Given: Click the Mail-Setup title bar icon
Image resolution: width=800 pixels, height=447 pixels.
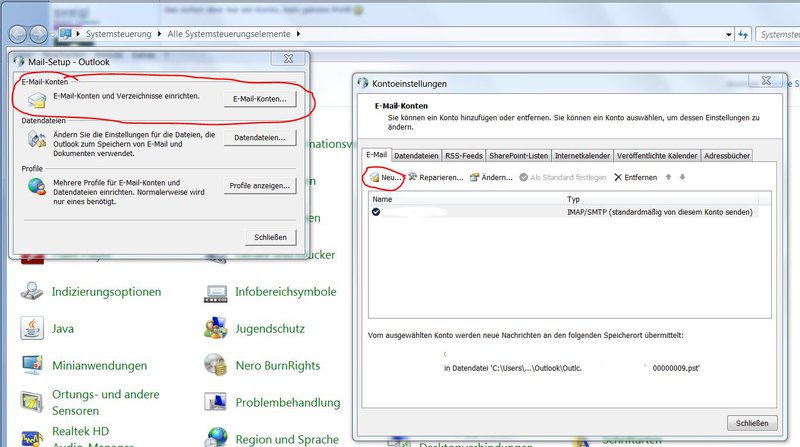Looking at the screenshot, I should (x=19, y=61).
